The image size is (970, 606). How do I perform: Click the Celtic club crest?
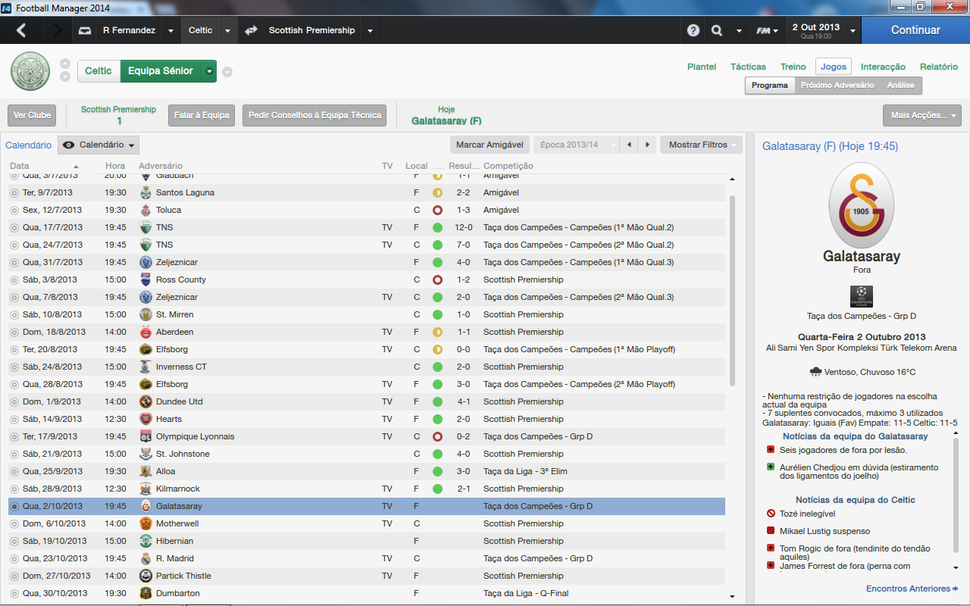[30, 71]
